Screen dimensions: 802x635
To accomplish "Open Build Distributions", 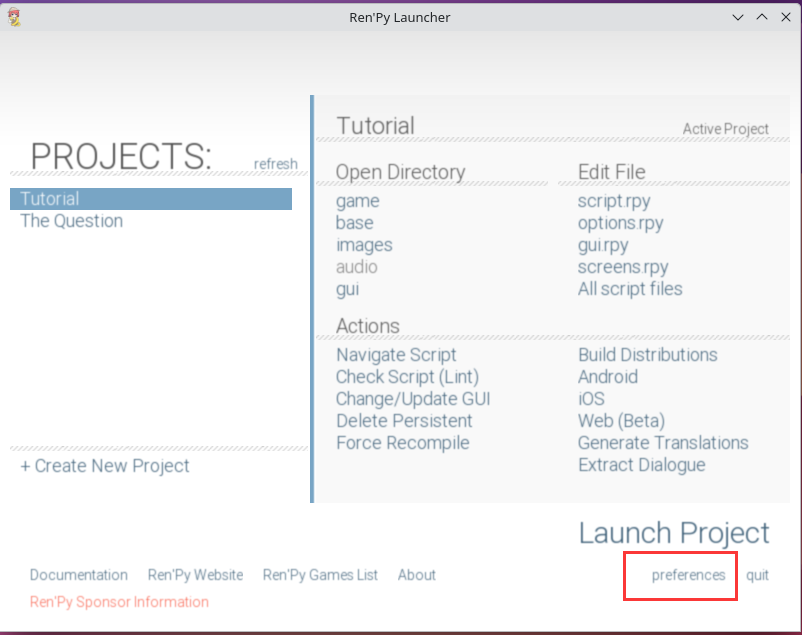I will point(648,355).
